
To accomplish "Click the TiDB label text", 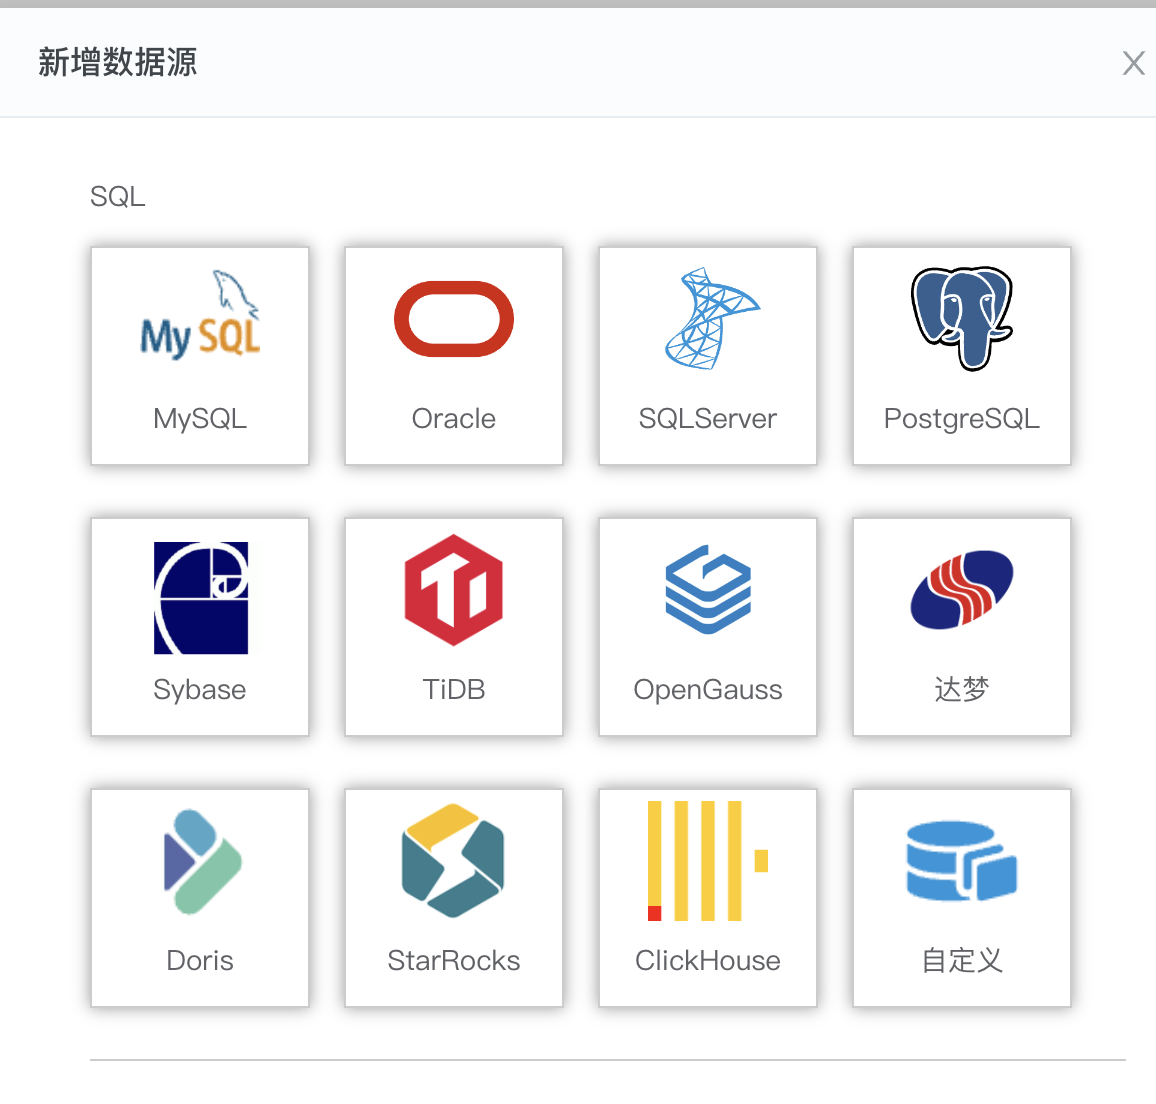I will point(453,690).
